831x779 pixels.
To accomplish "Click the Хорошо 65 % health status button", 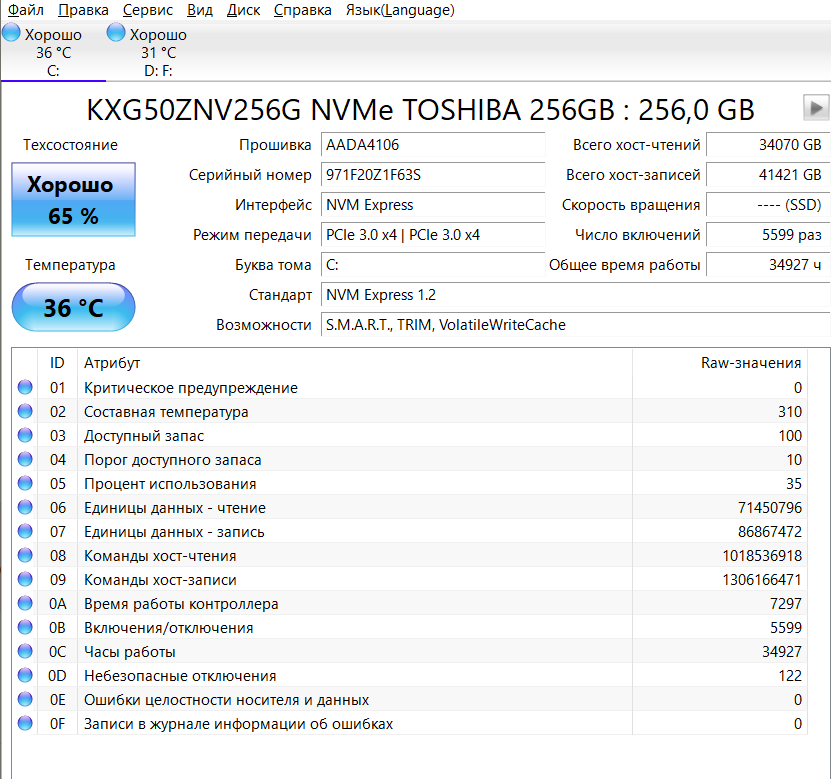I will point(73,200).
